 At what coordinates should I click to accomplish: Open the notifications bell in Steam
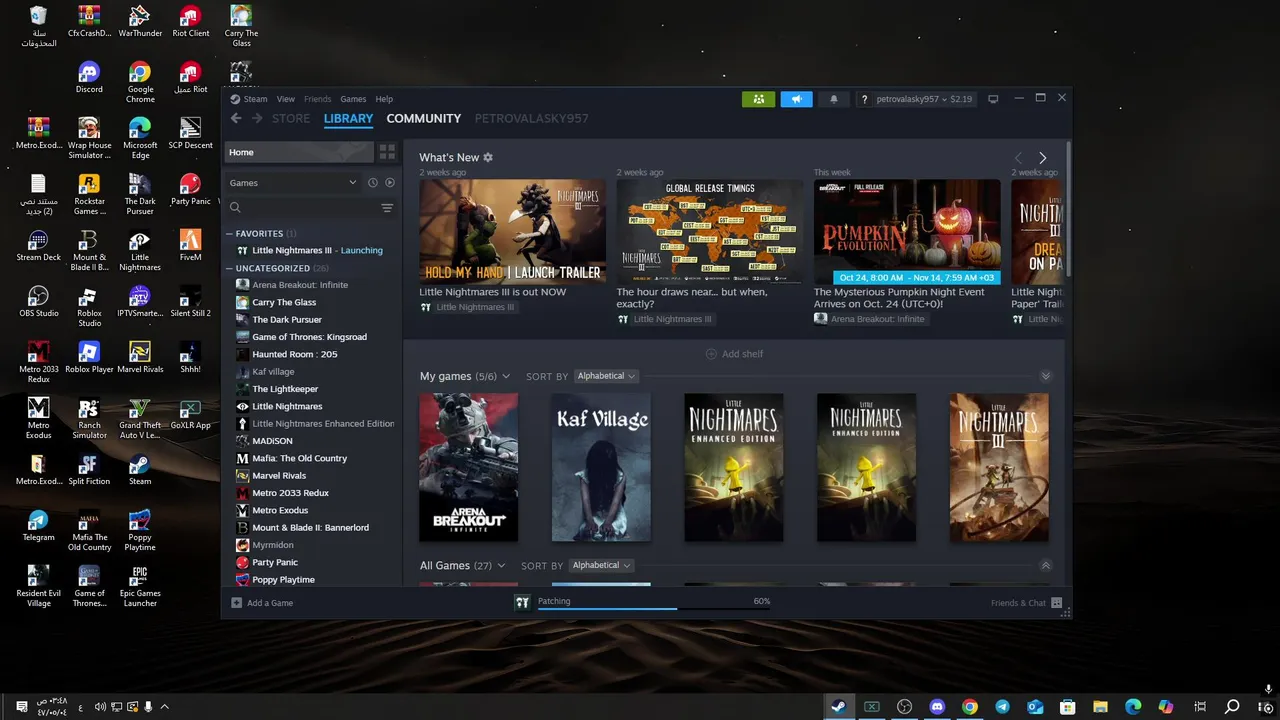click(x=834, y=99)
